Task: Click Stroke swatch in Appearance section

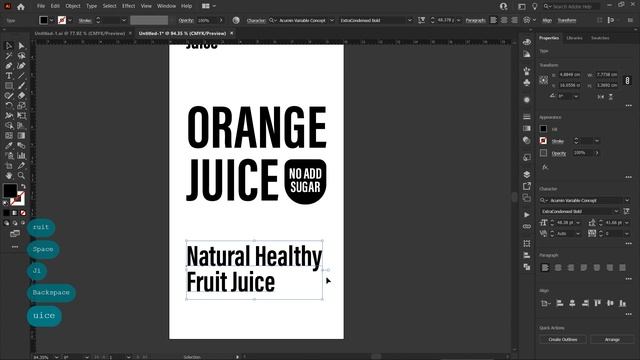Action: point(543,141)
